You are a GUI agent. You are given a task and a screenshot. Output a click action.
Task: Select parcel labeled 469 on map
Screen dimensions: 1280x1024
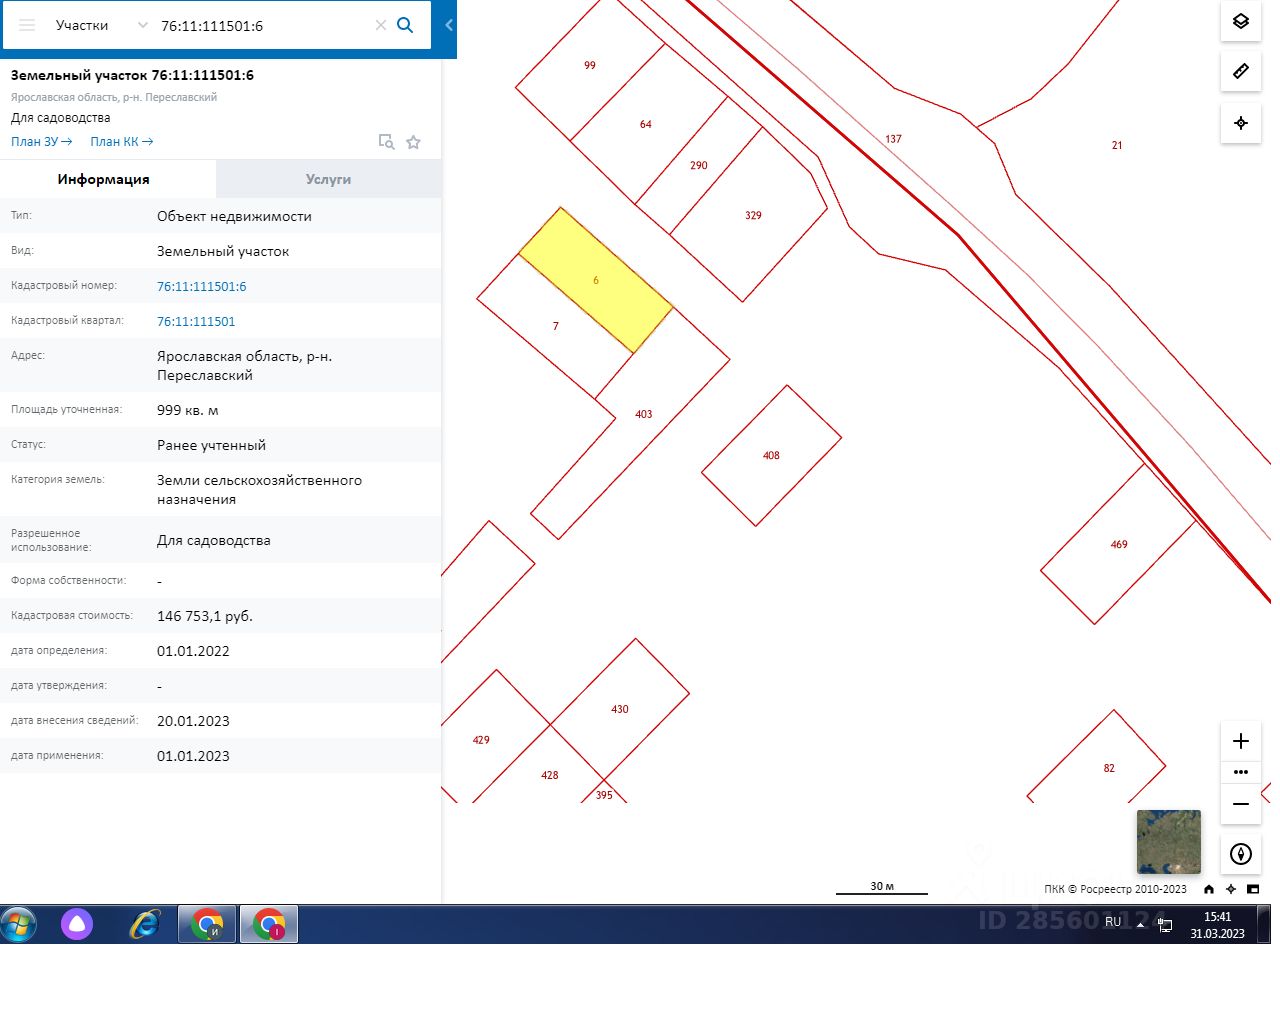[1118, 544]
